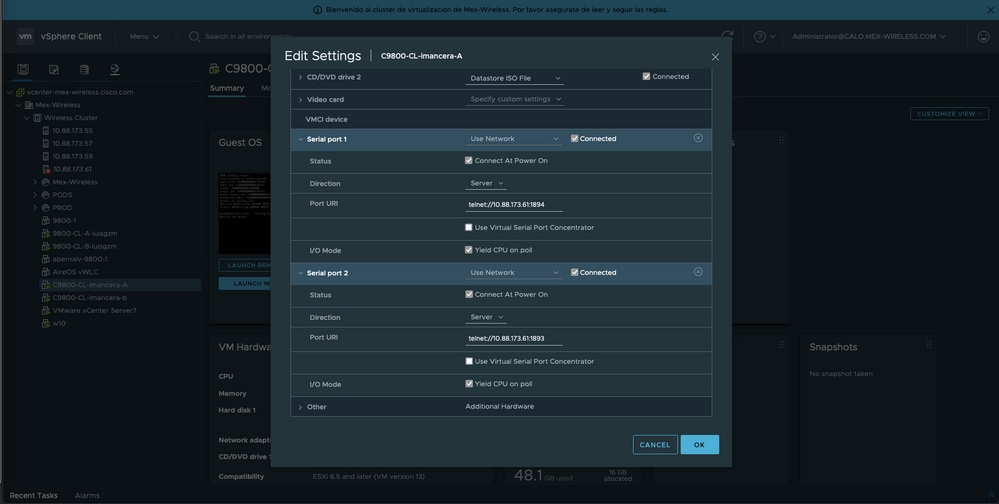Expand the PODS folder in tree
Viewport: 999px width, 504px height.
click(x=35, y=195)
